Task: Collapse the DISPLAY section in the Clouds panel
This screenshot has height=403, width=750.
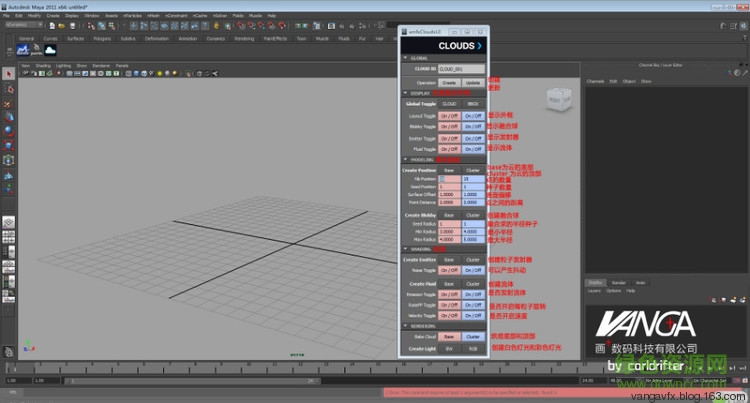Action: click(x=405, y=93)
